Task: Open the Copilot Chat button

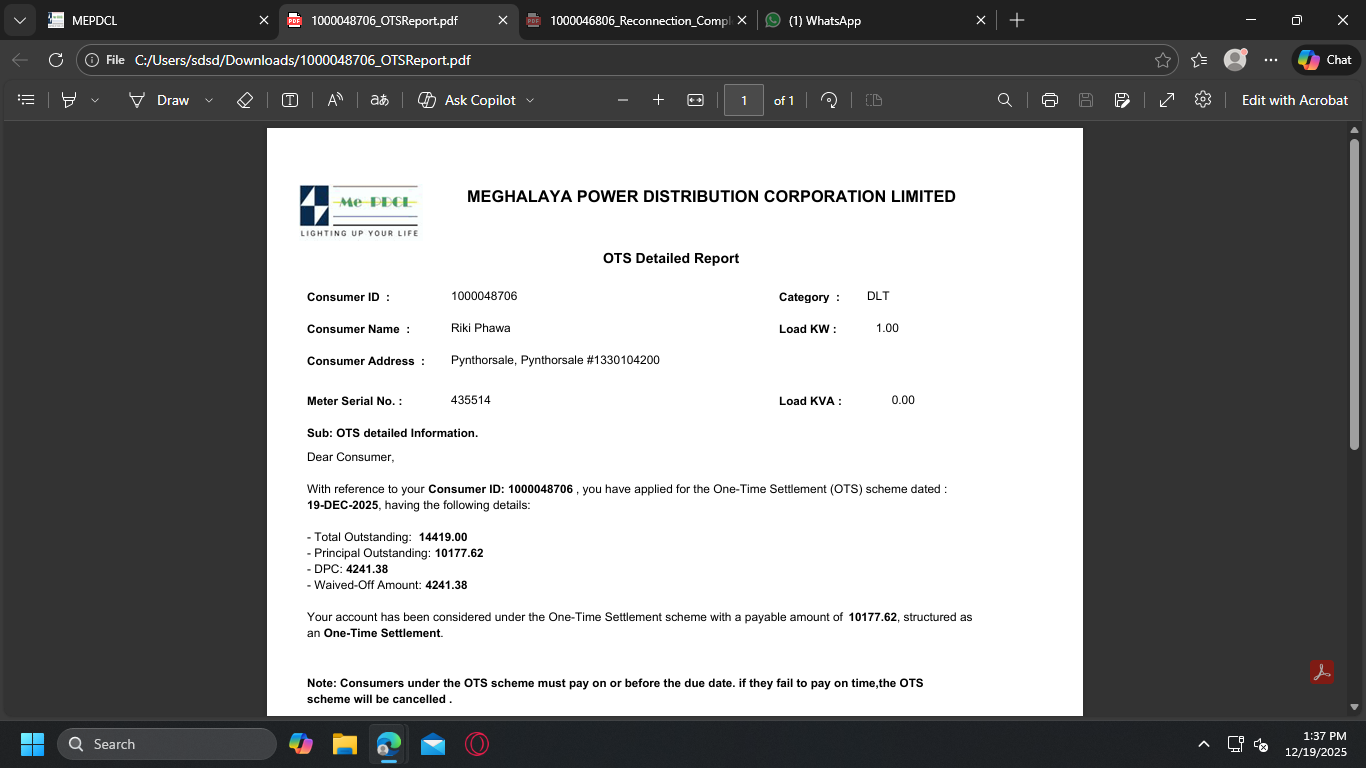Action: pos(1326,60)
